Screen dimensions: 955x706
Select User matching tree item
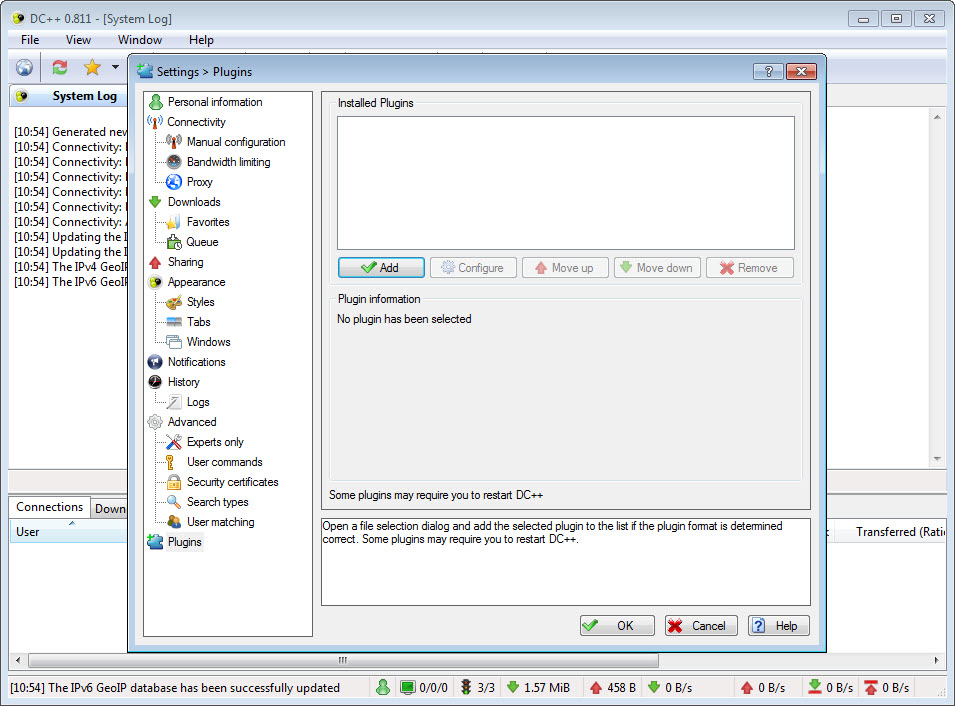coord(220,522)
